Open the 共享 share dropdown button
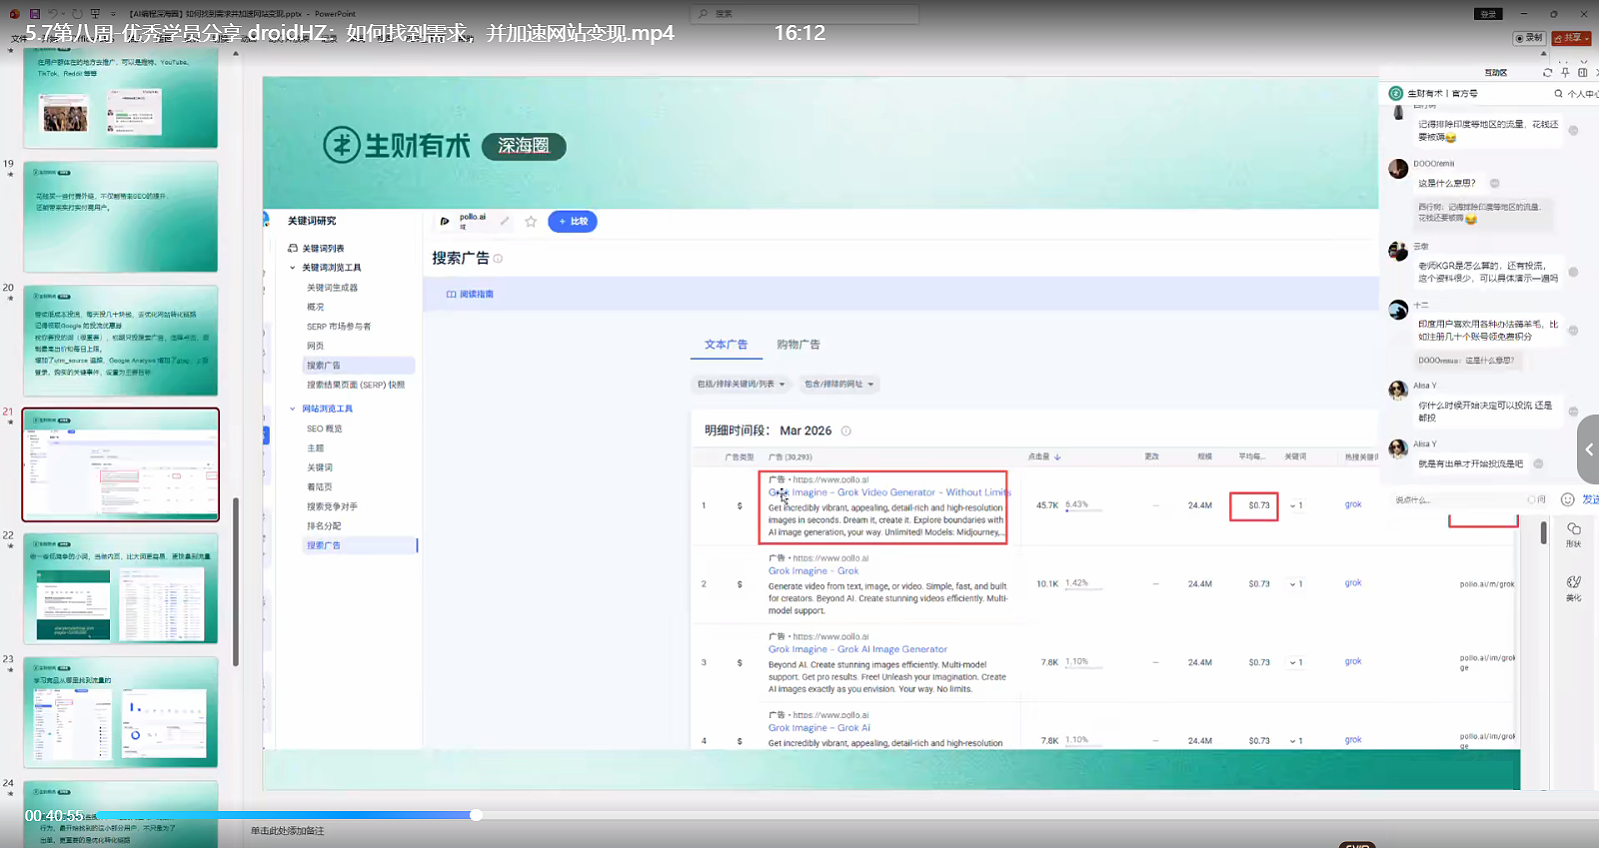The width and height of the screenshot is (1599, 848). [x=1572, y=38]
